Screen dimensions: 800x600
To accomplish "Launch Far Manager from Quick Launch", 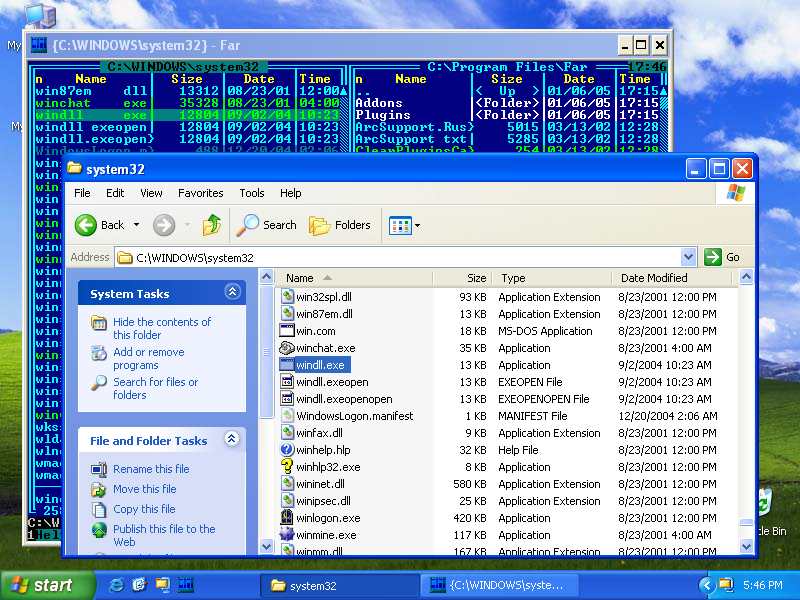I will (x=186, y=585).
